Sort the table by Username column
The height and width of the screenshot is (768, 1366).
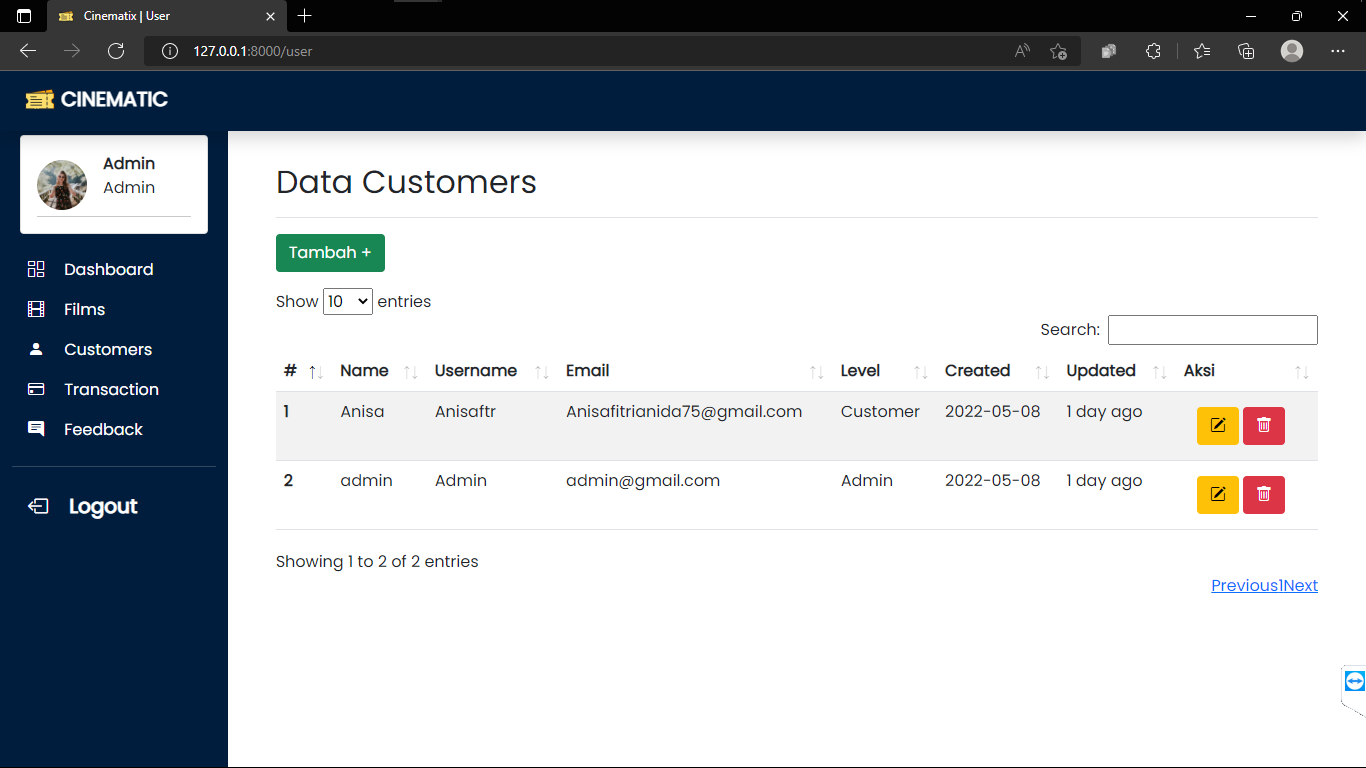pyautogui.click(x=492, y=371)
